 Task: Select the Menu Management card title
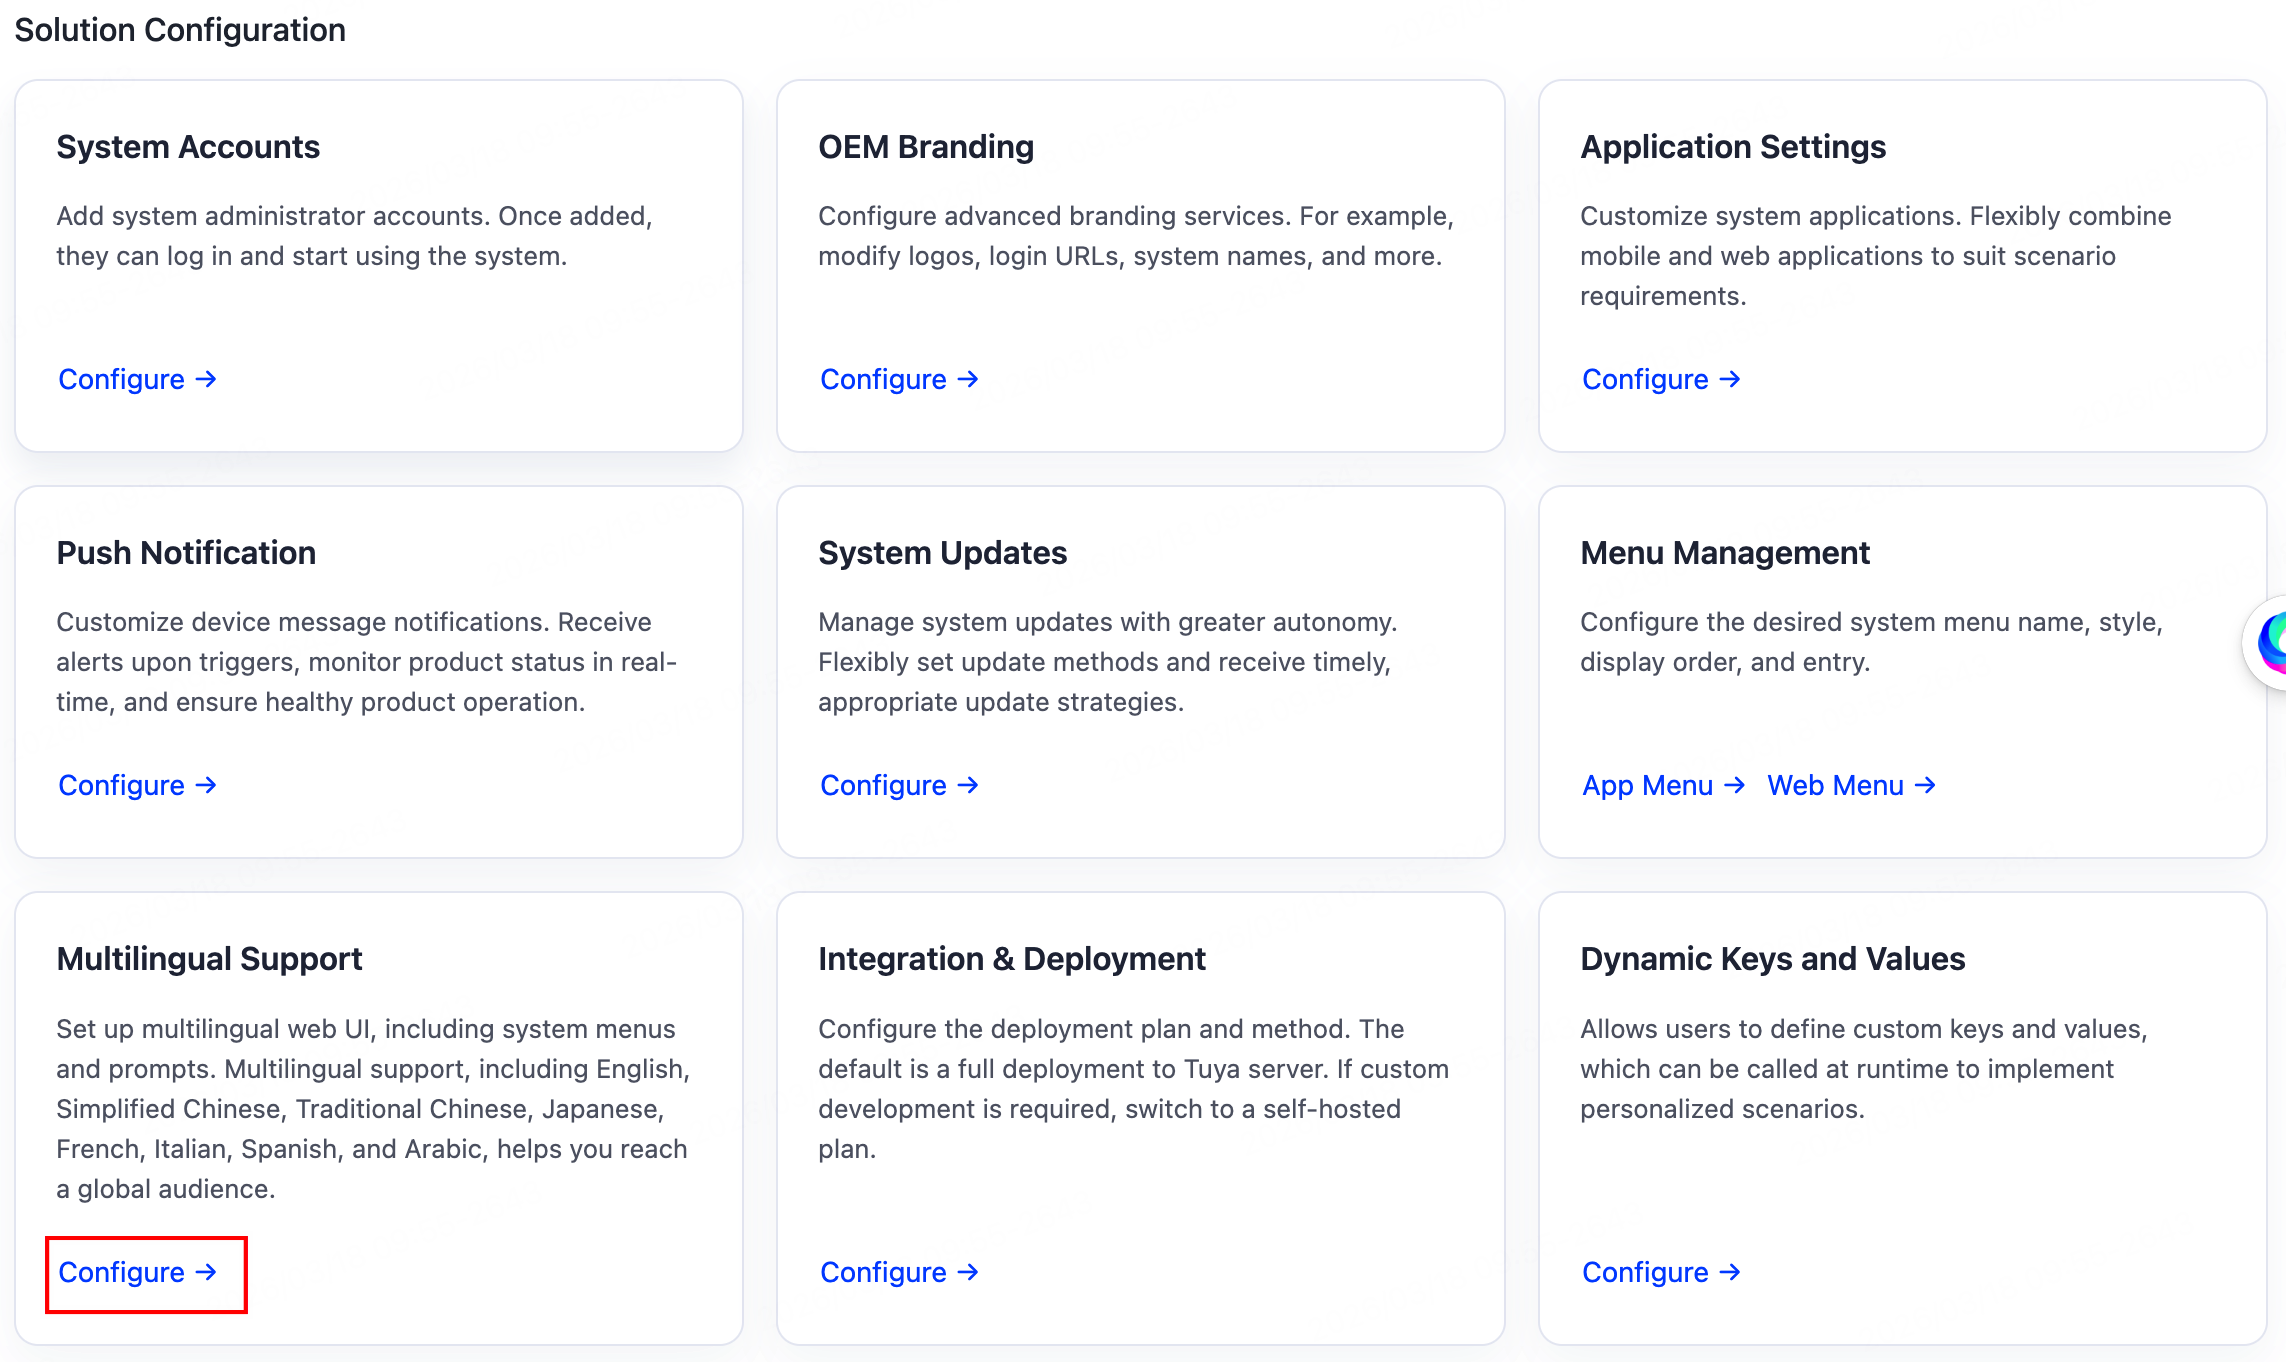tap(1725, 553)
